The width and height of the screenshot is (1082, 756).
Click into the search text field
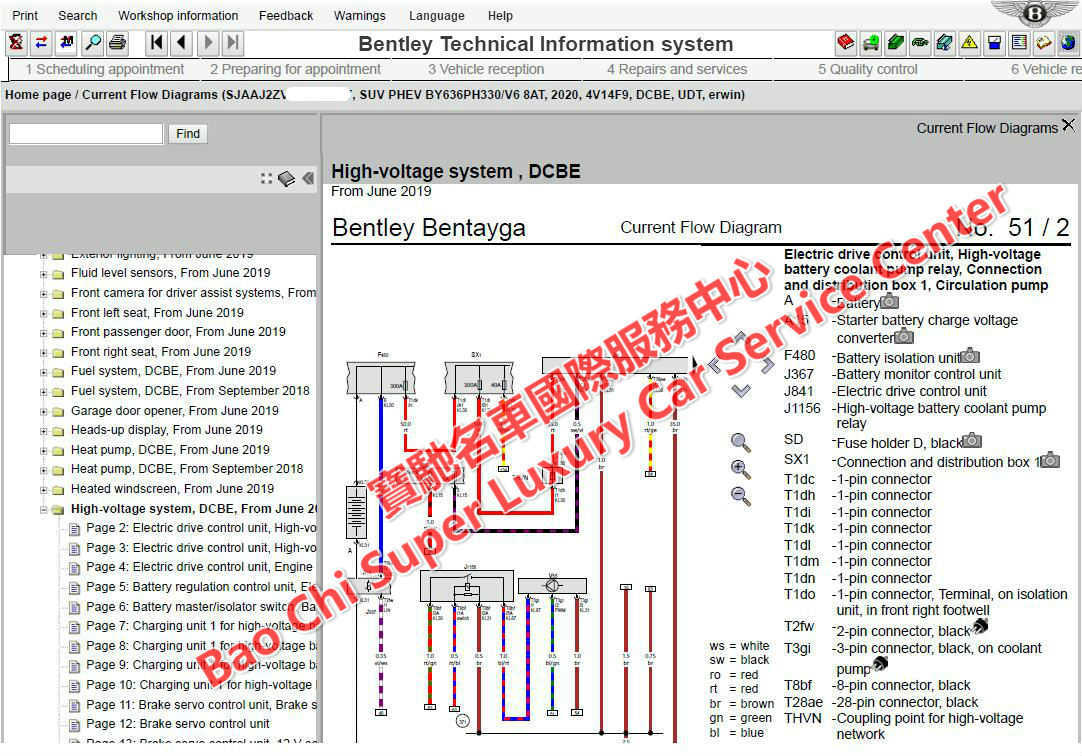click(86, 134)
